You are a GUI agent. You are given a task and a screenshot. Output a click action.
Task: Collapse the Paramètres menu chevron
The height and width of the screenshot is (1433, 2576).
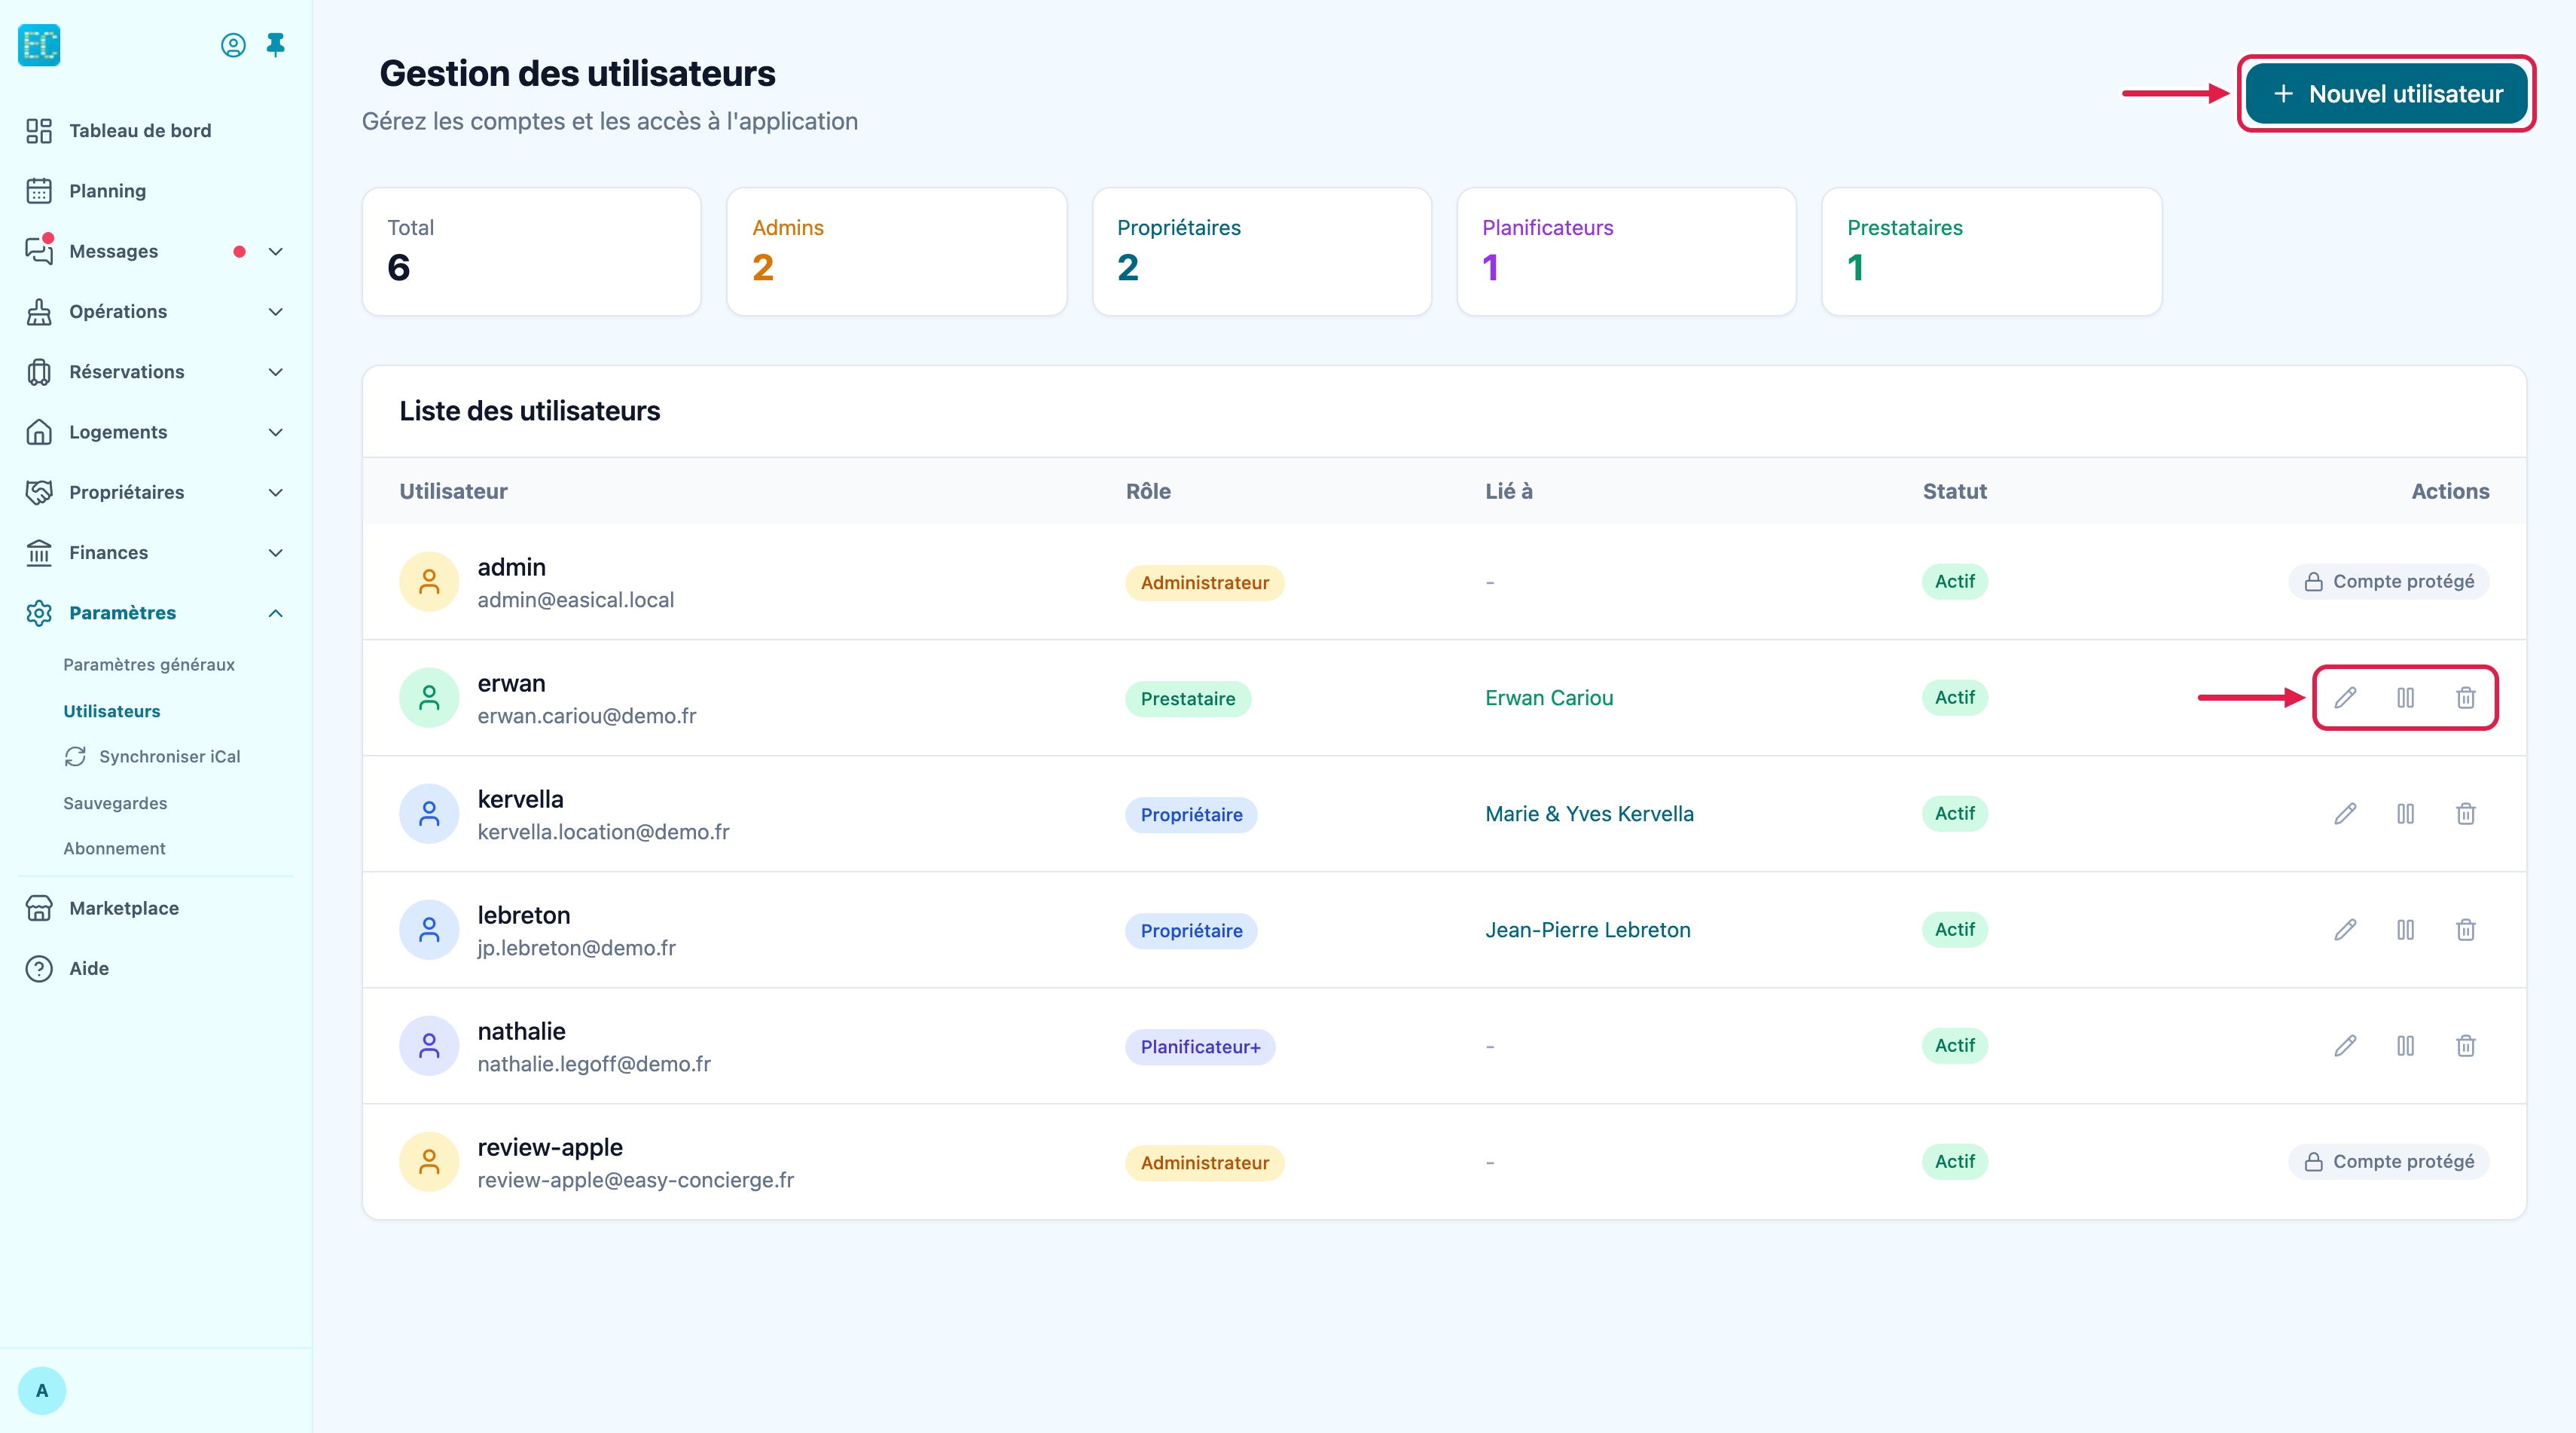pyautogui.click(x=276, y=613)
